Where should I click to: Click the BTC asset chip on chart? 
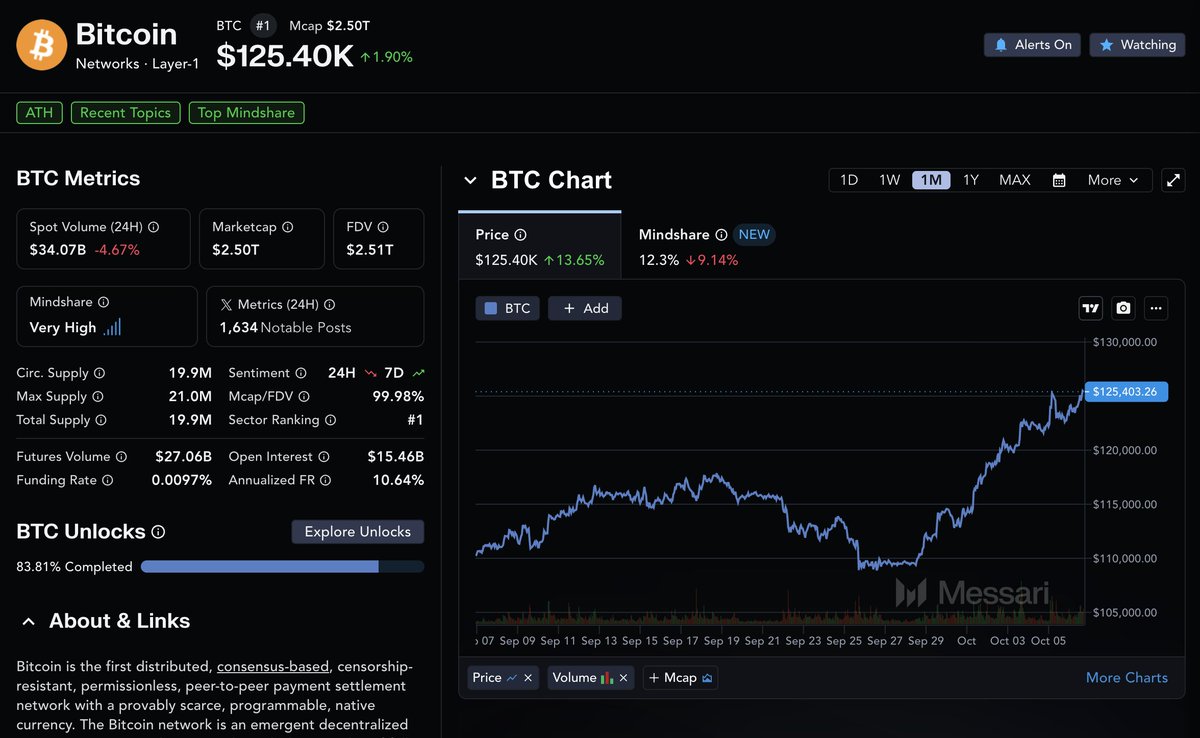(508, 308)
